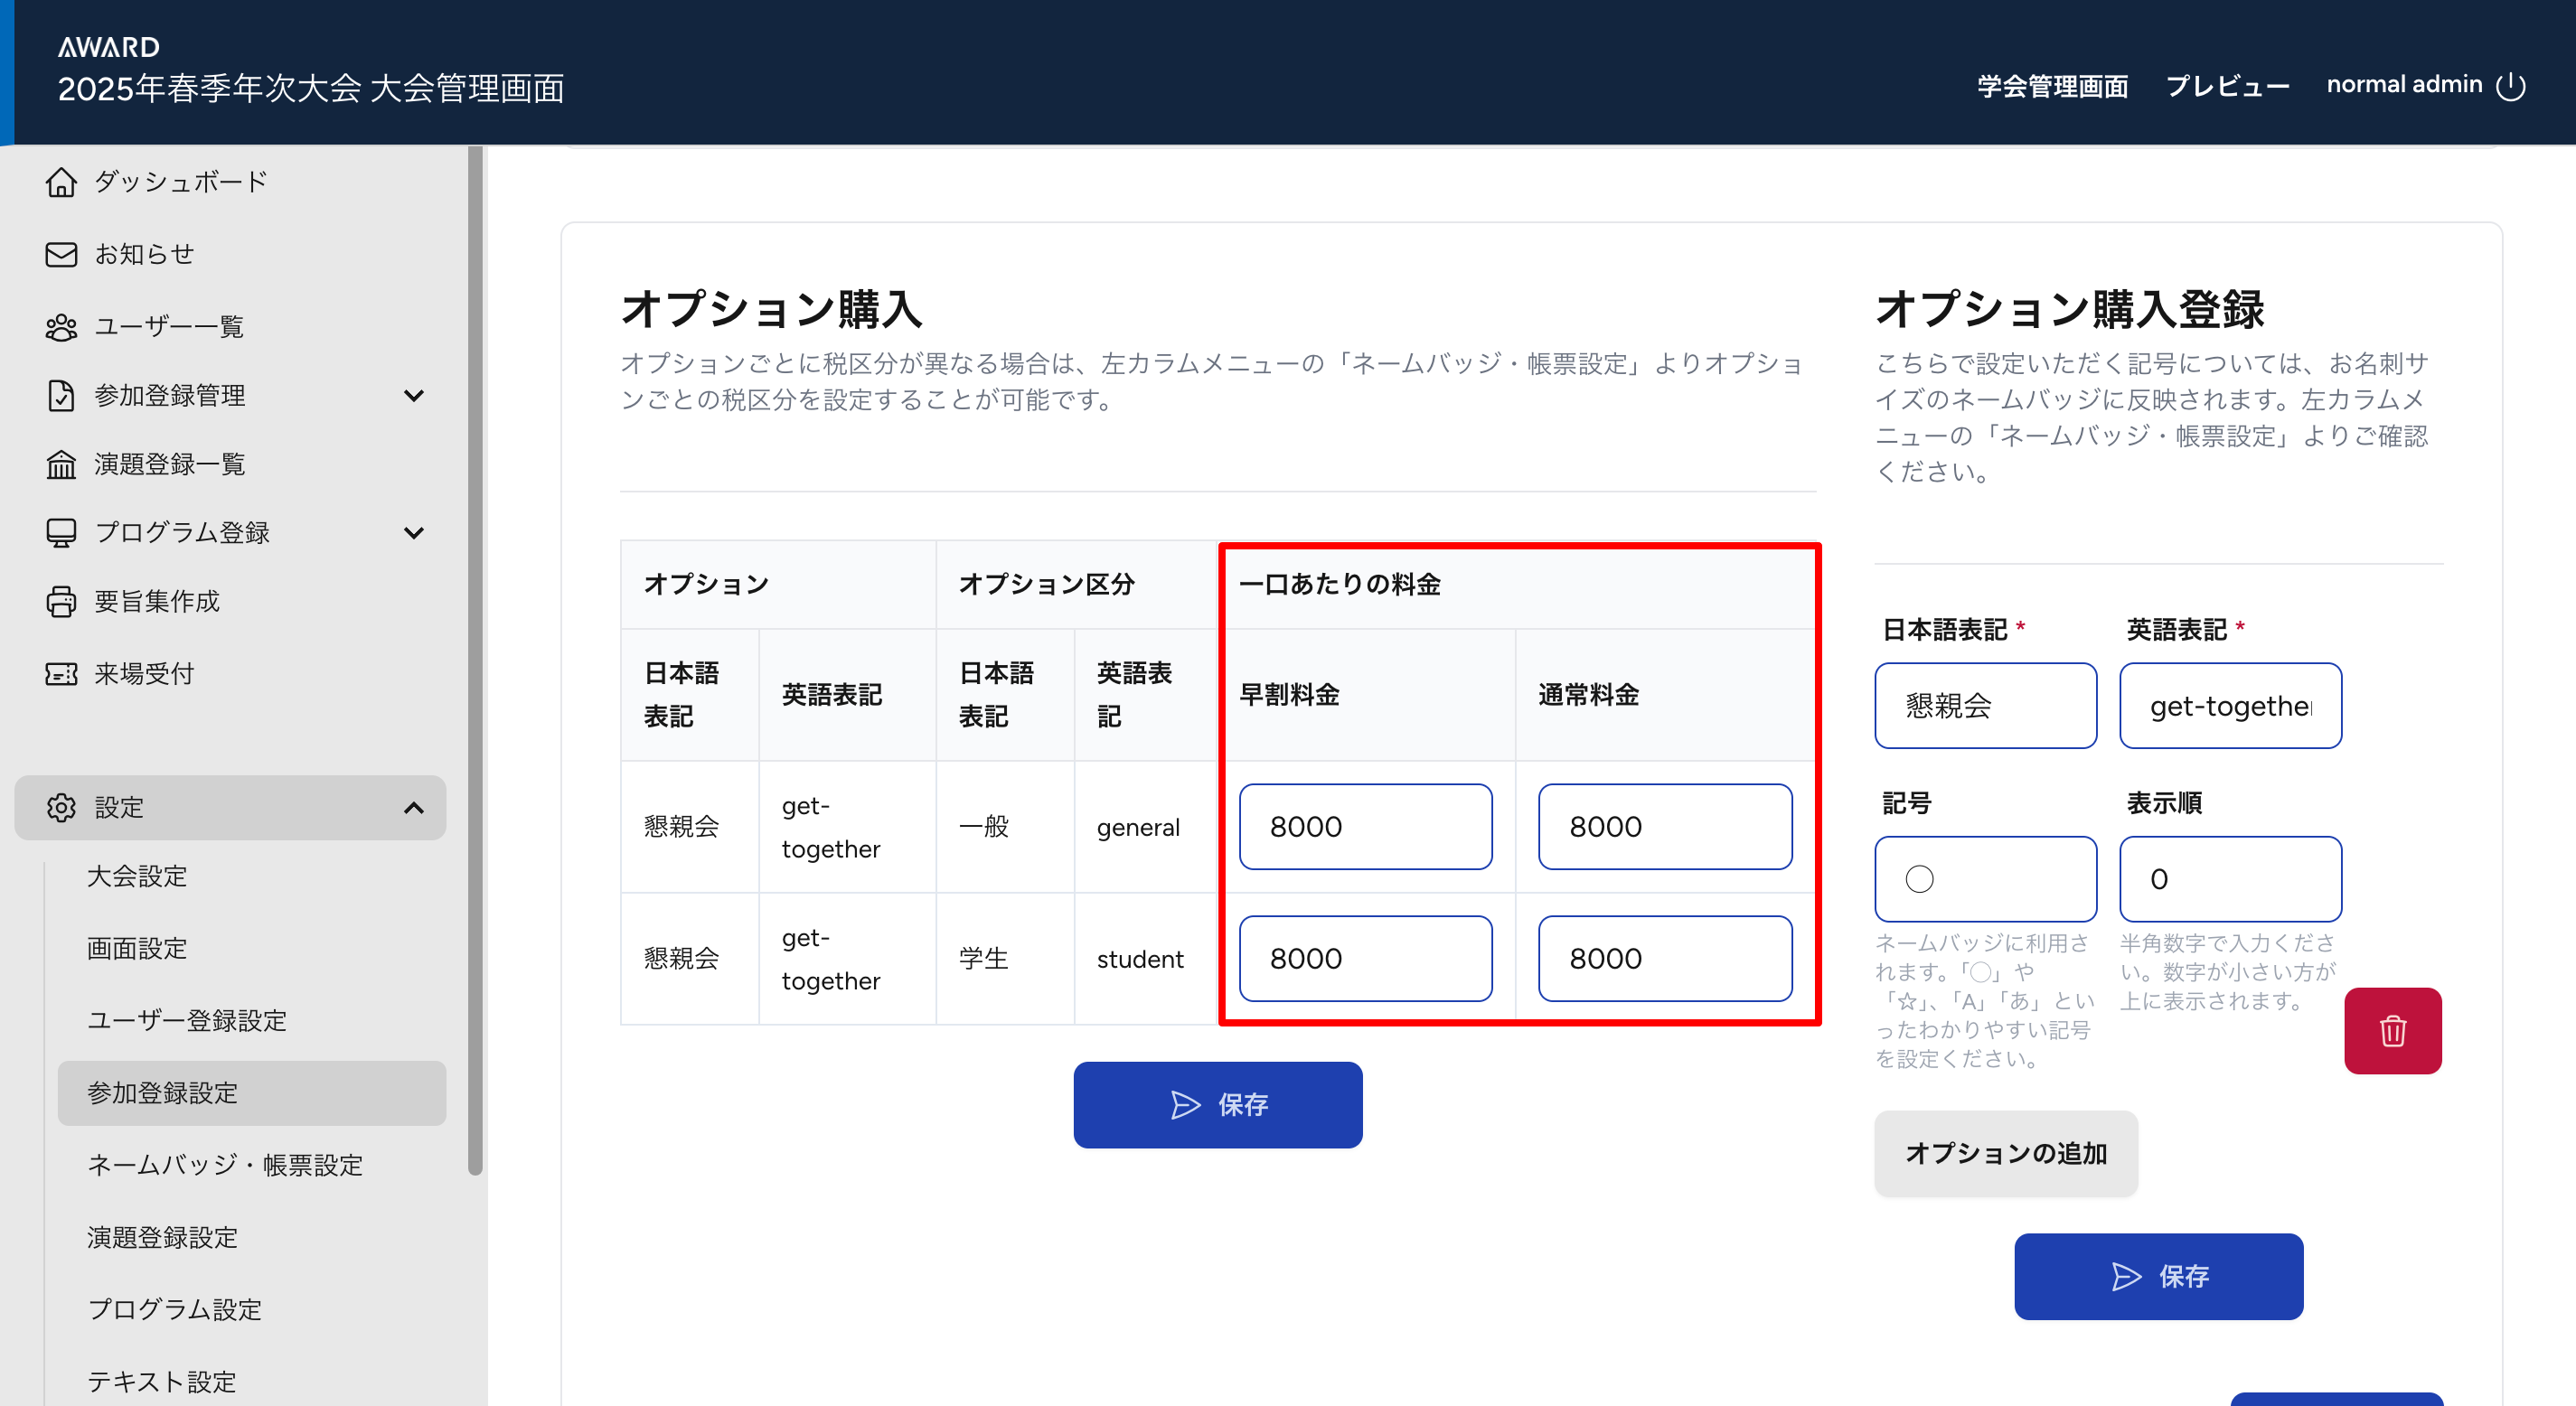The image size is (2576, 1406).
Task: Expand the プログラム登録 menu chevron
Action: pos(414,533)
